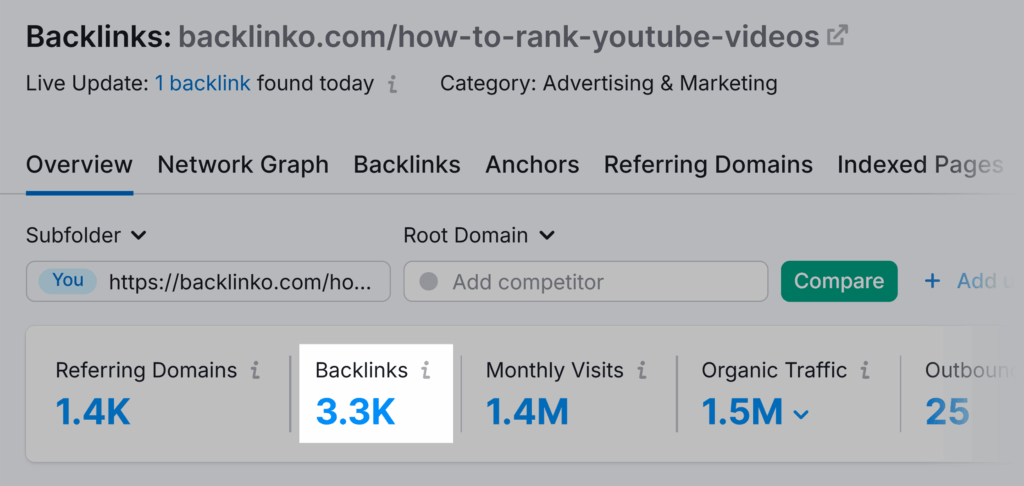Click info icon beside Backlinks metric
This screenshot has width=1024, height=486.
pos(426,371)
